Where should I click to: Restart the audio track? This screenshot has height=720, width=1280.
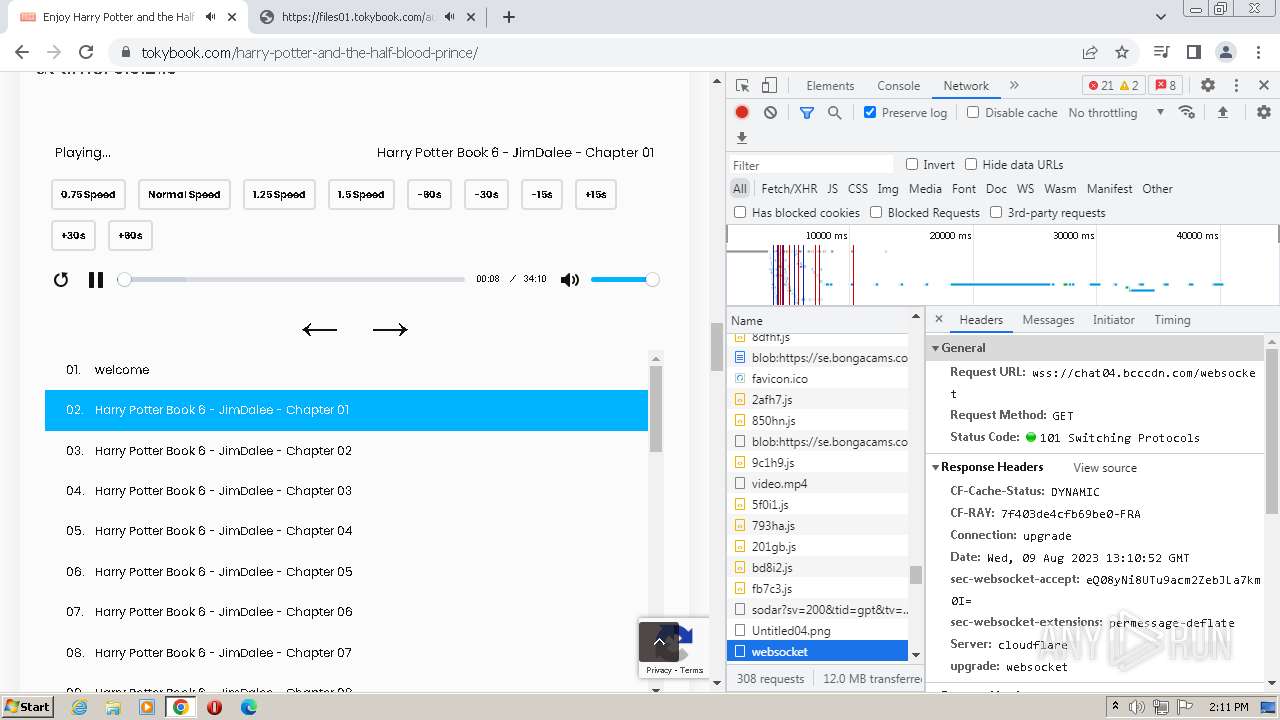(x=61, y=280)
